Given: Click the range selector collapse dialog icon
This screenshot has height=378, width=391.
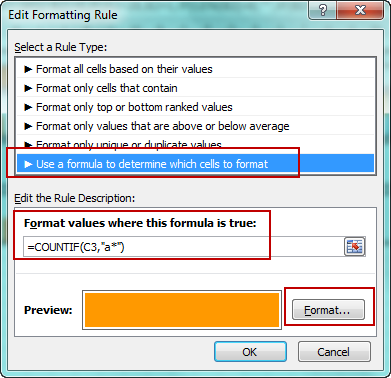Looking at the screenshot, I should point(354,246).
